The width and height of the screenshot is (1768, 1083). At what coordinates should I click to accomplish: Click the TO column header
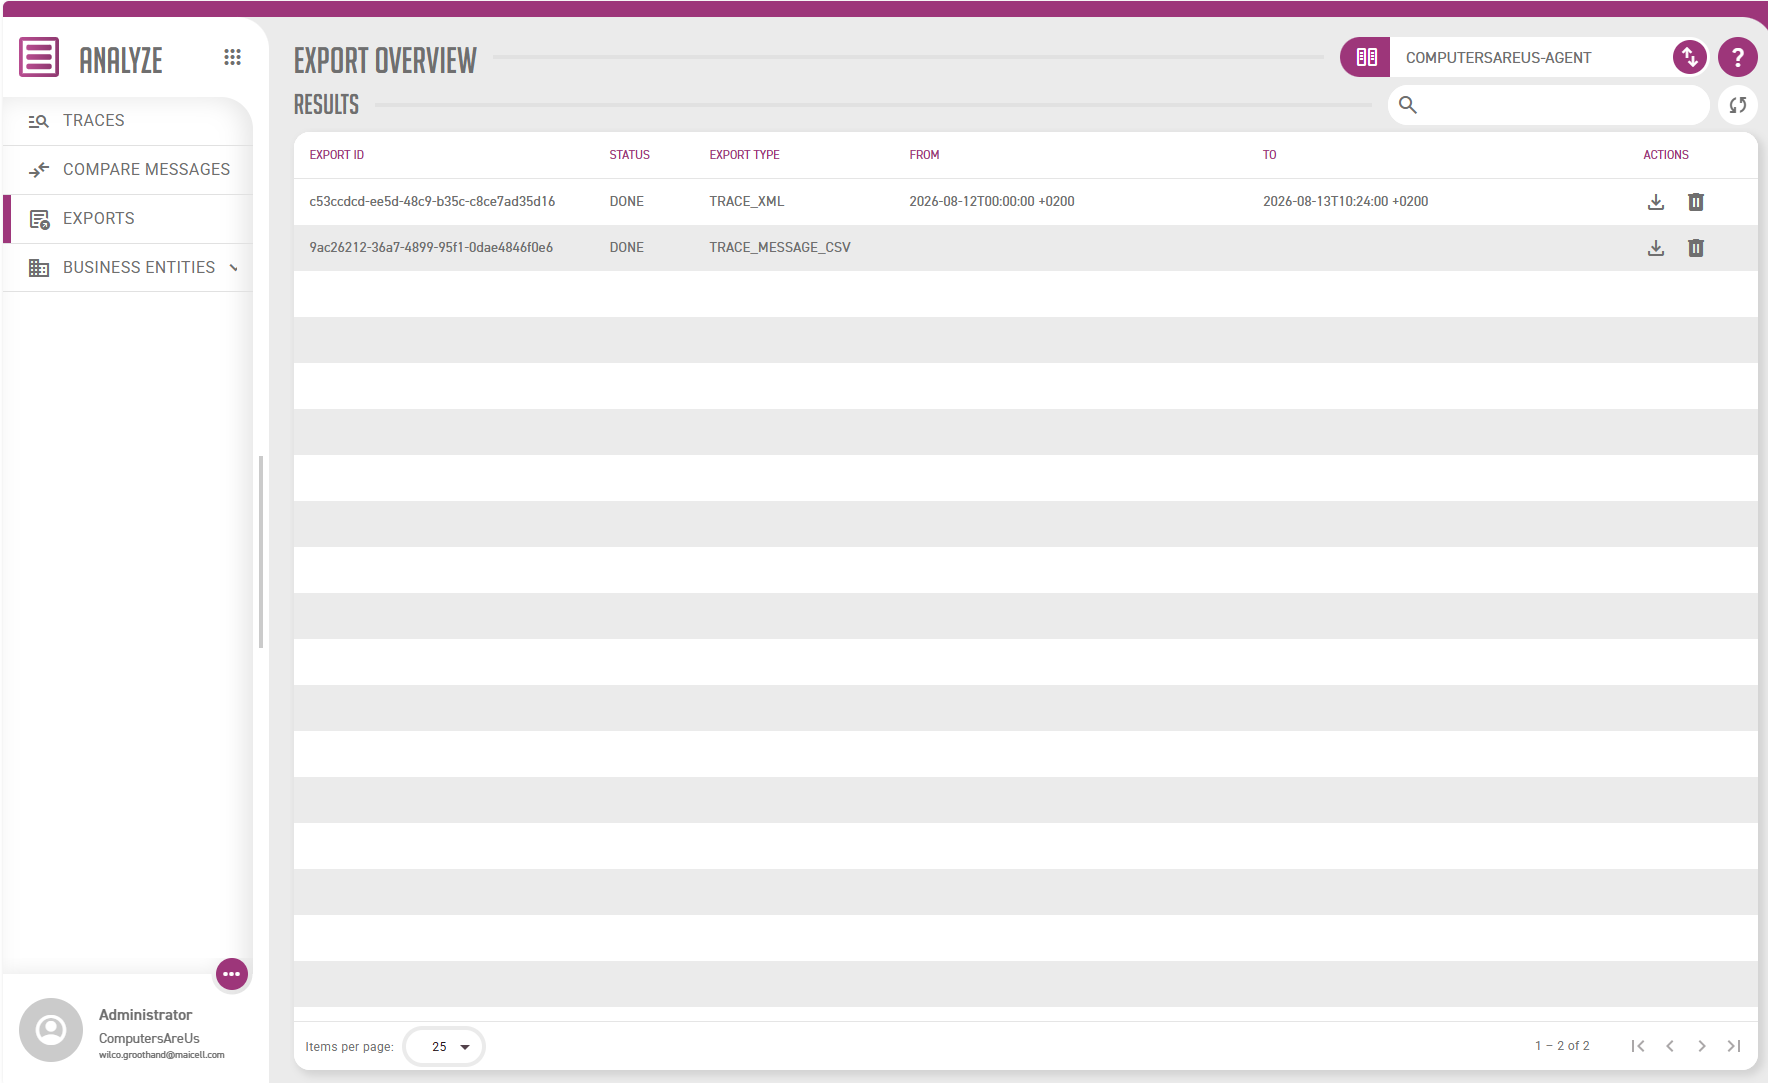click(1270, 155)
